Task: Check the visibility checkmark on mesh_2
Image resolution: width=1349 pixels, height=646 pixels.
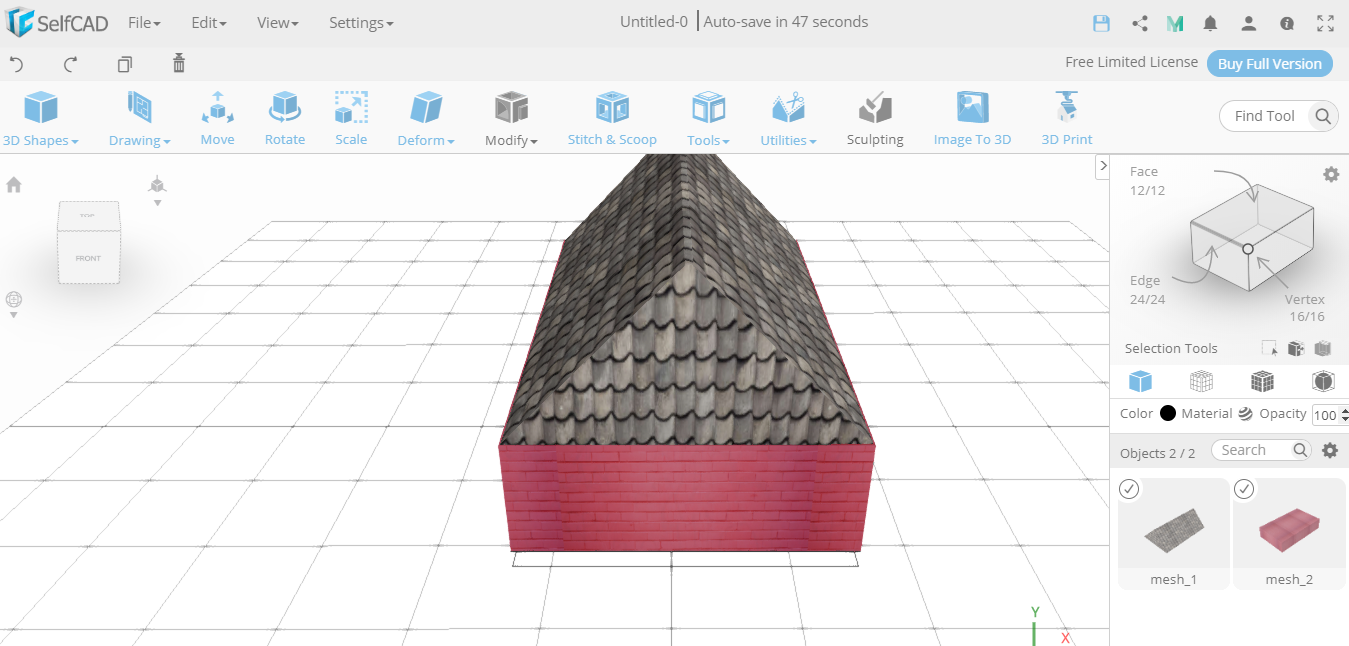Action: pyautogui.click(x=1244, y=489)
